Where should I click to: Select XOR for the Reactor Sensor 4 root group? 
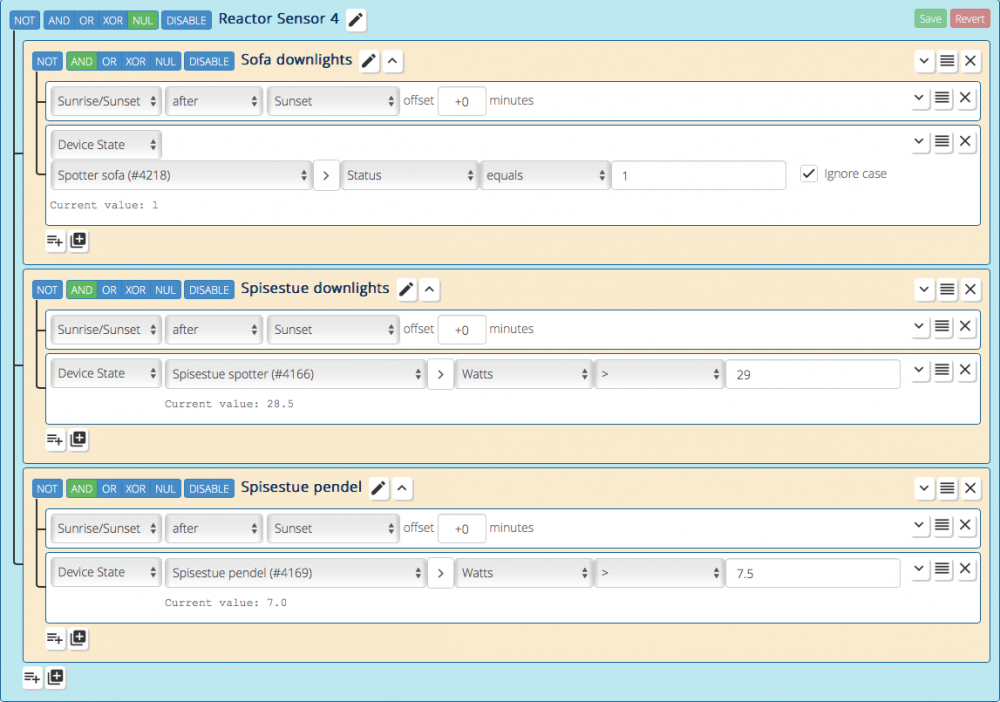pos(113,20)
